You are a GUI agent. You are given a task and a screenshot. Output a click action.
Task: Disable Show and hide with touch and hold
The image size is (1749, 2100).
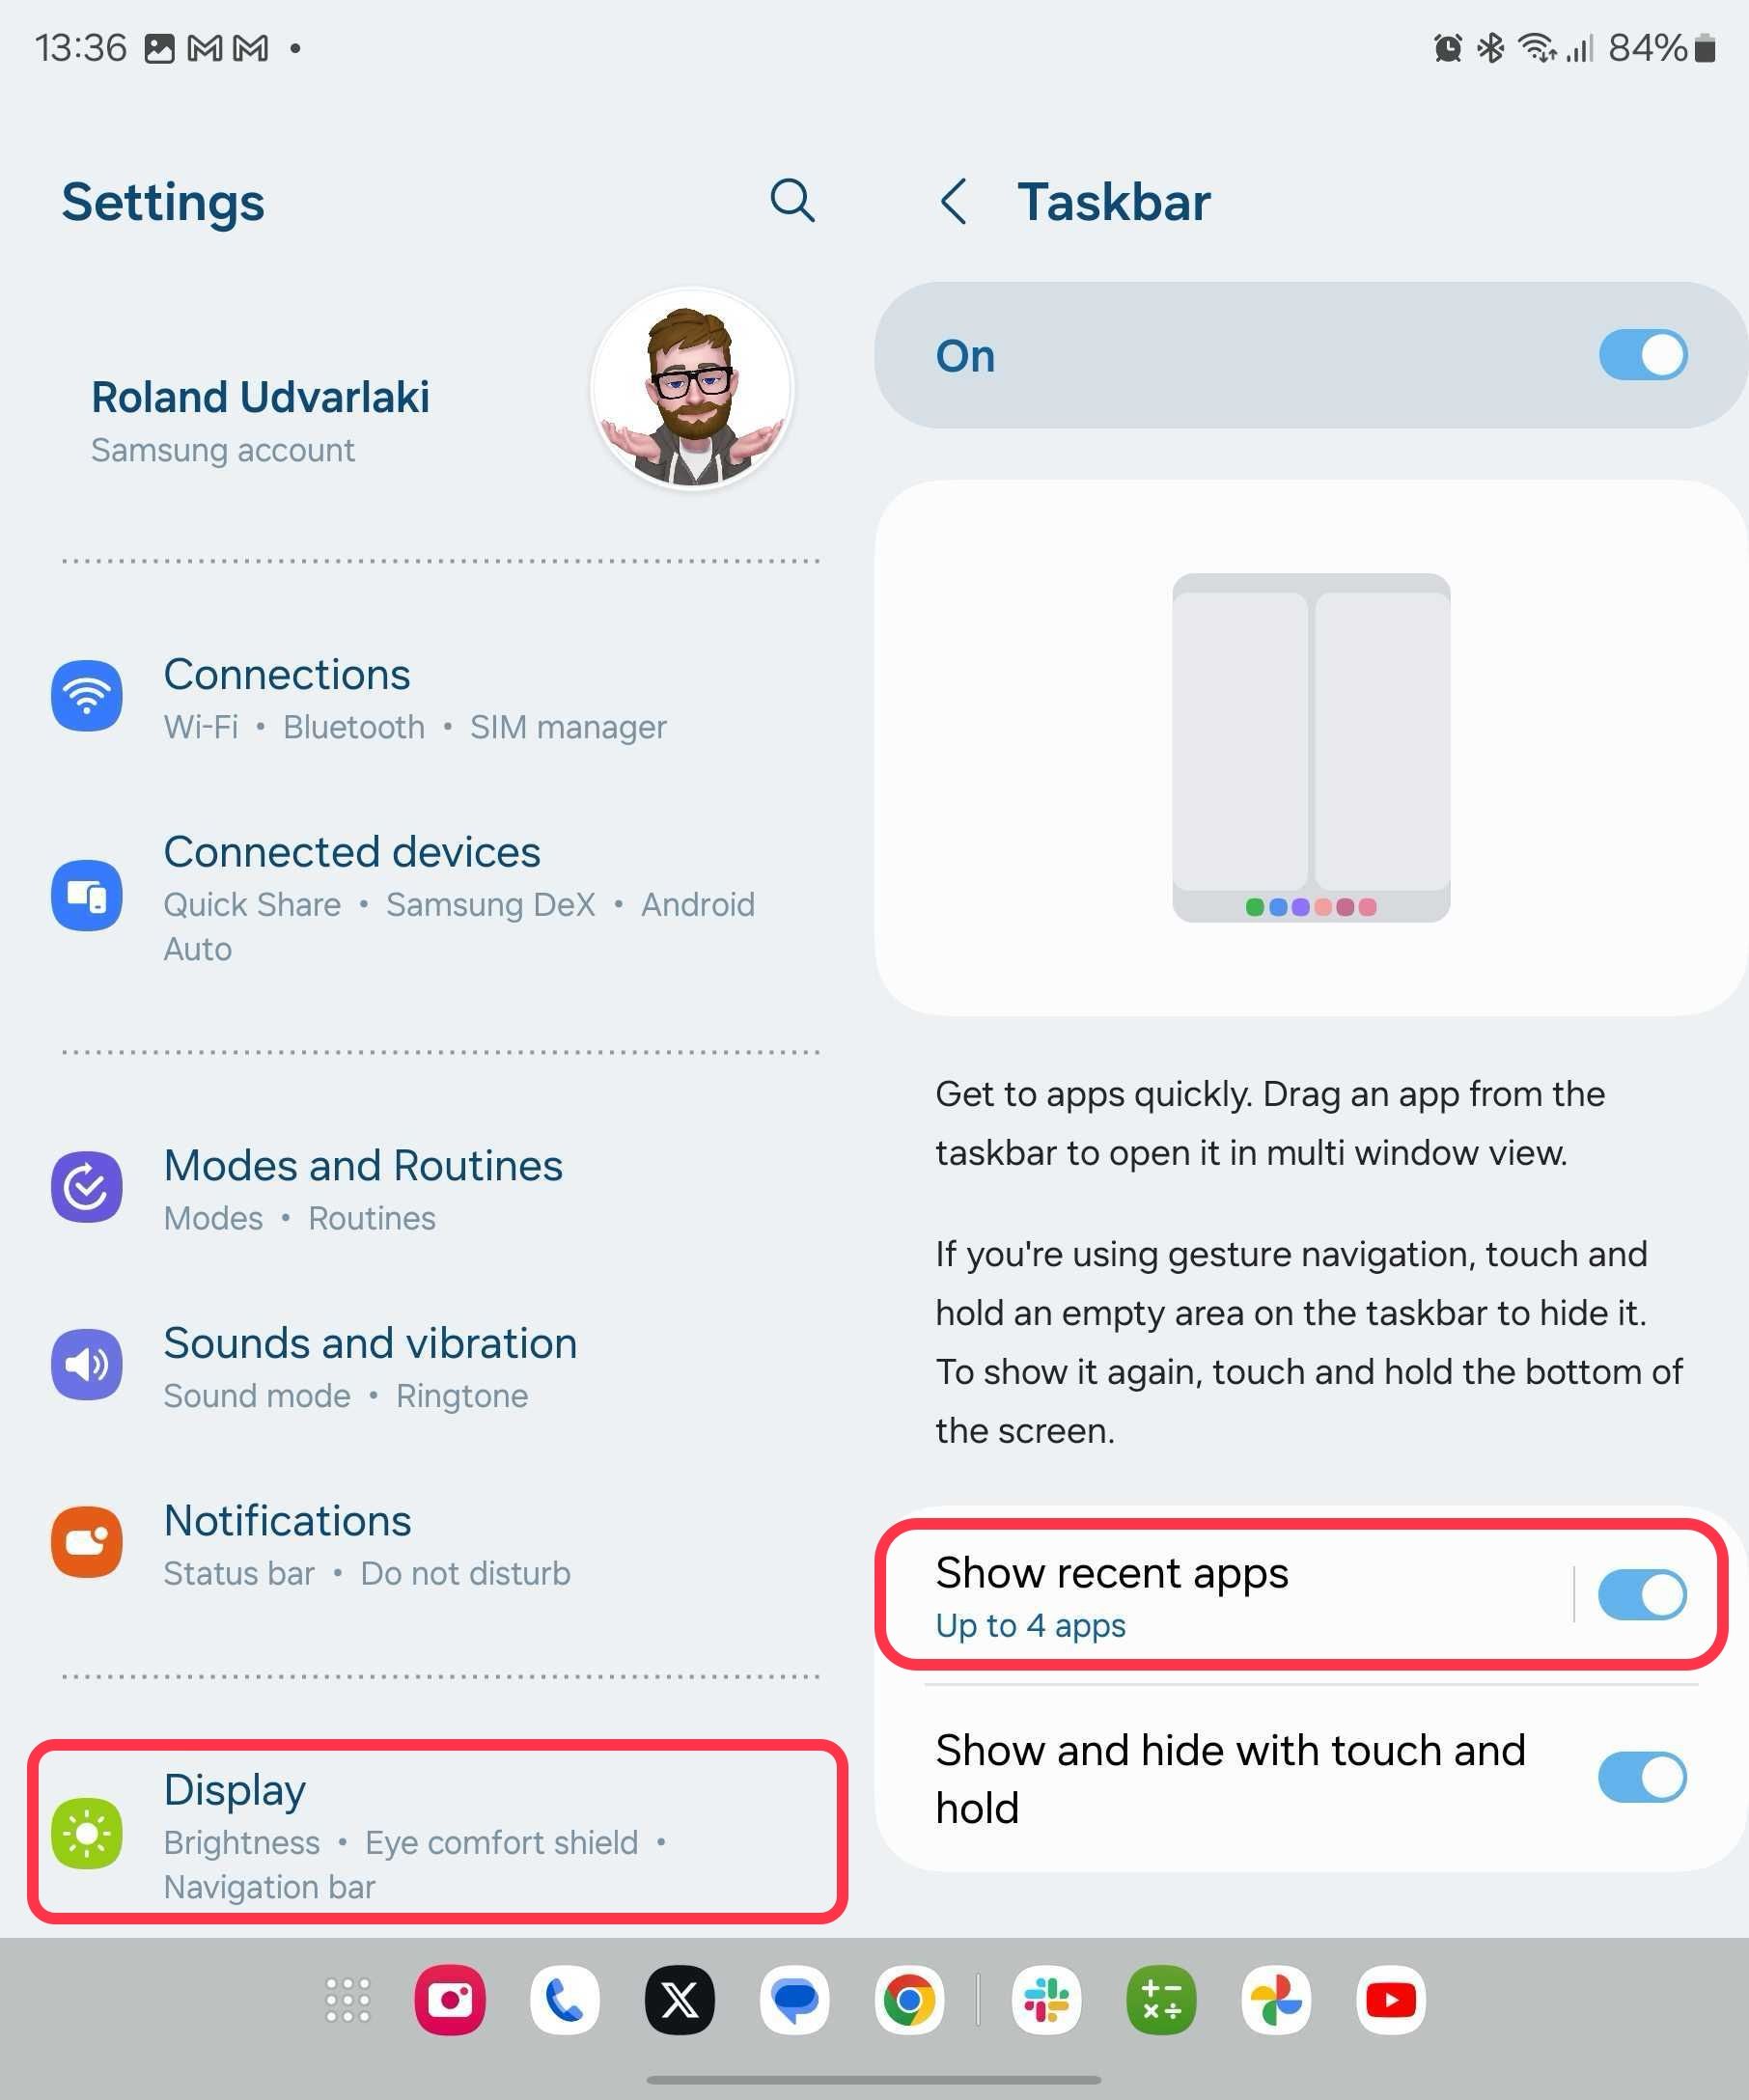pos(1643,1777)
